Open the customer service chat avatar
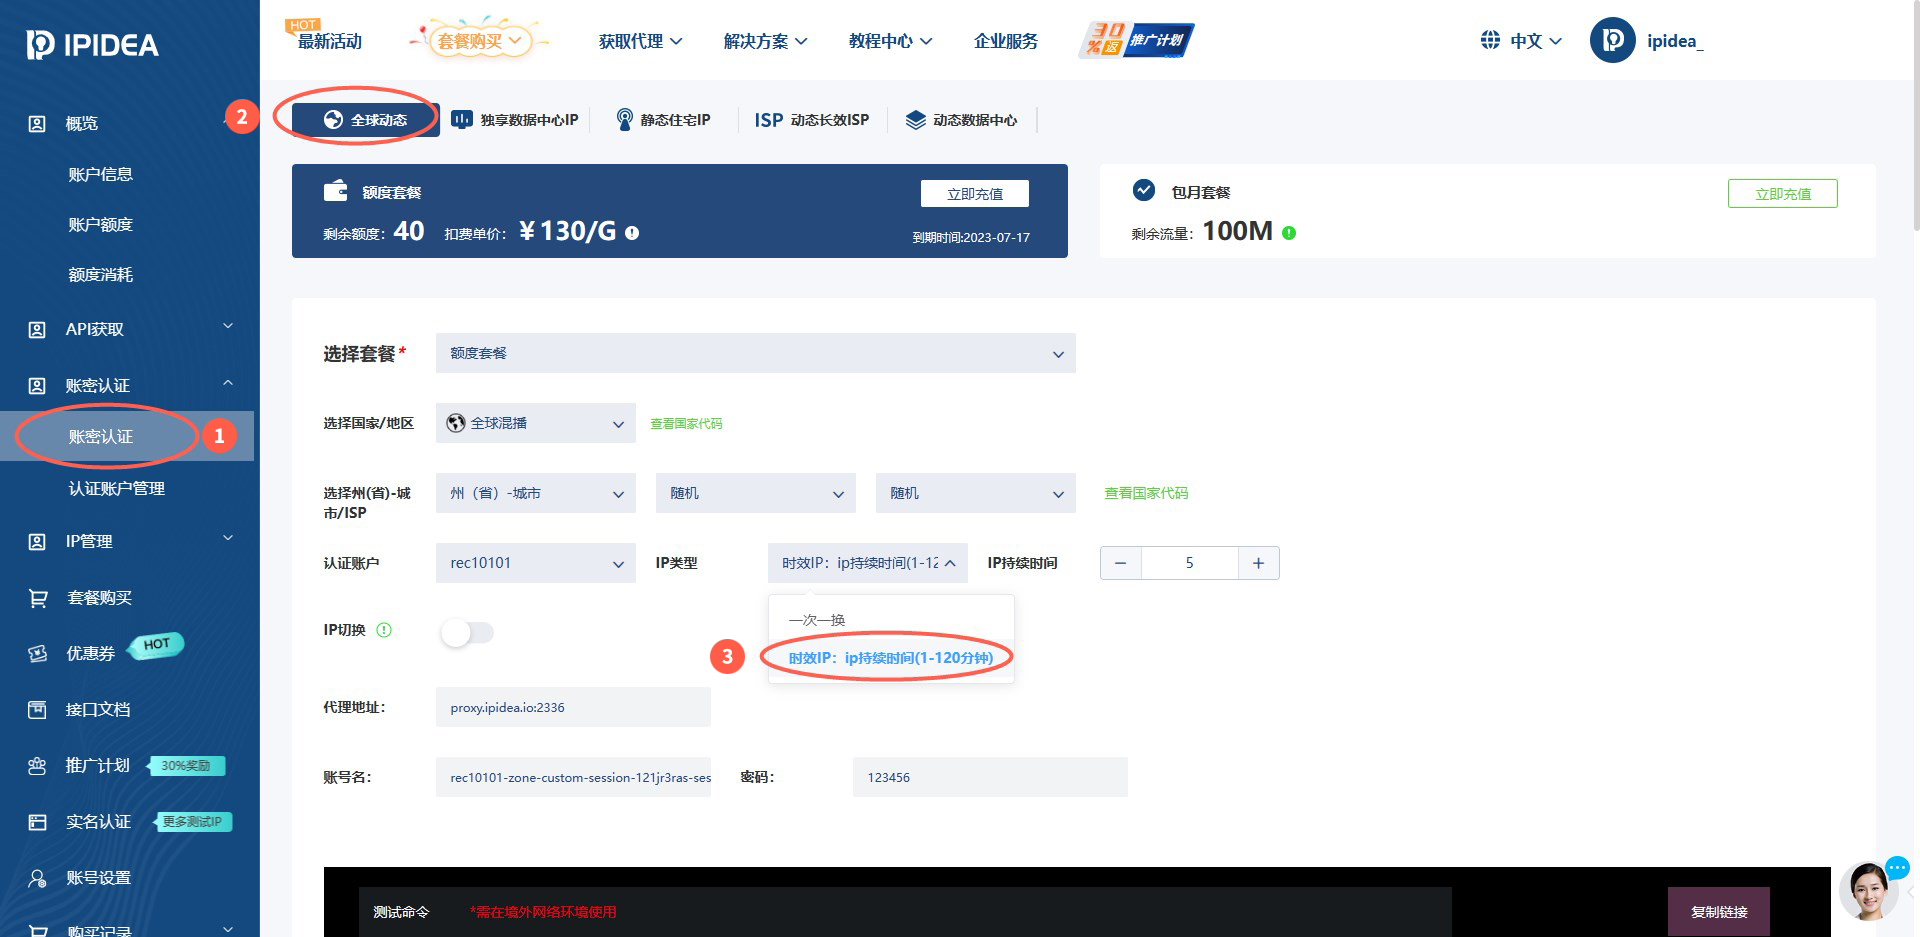Viewport: 1920px width, 937px height. tap(1868, 890)
